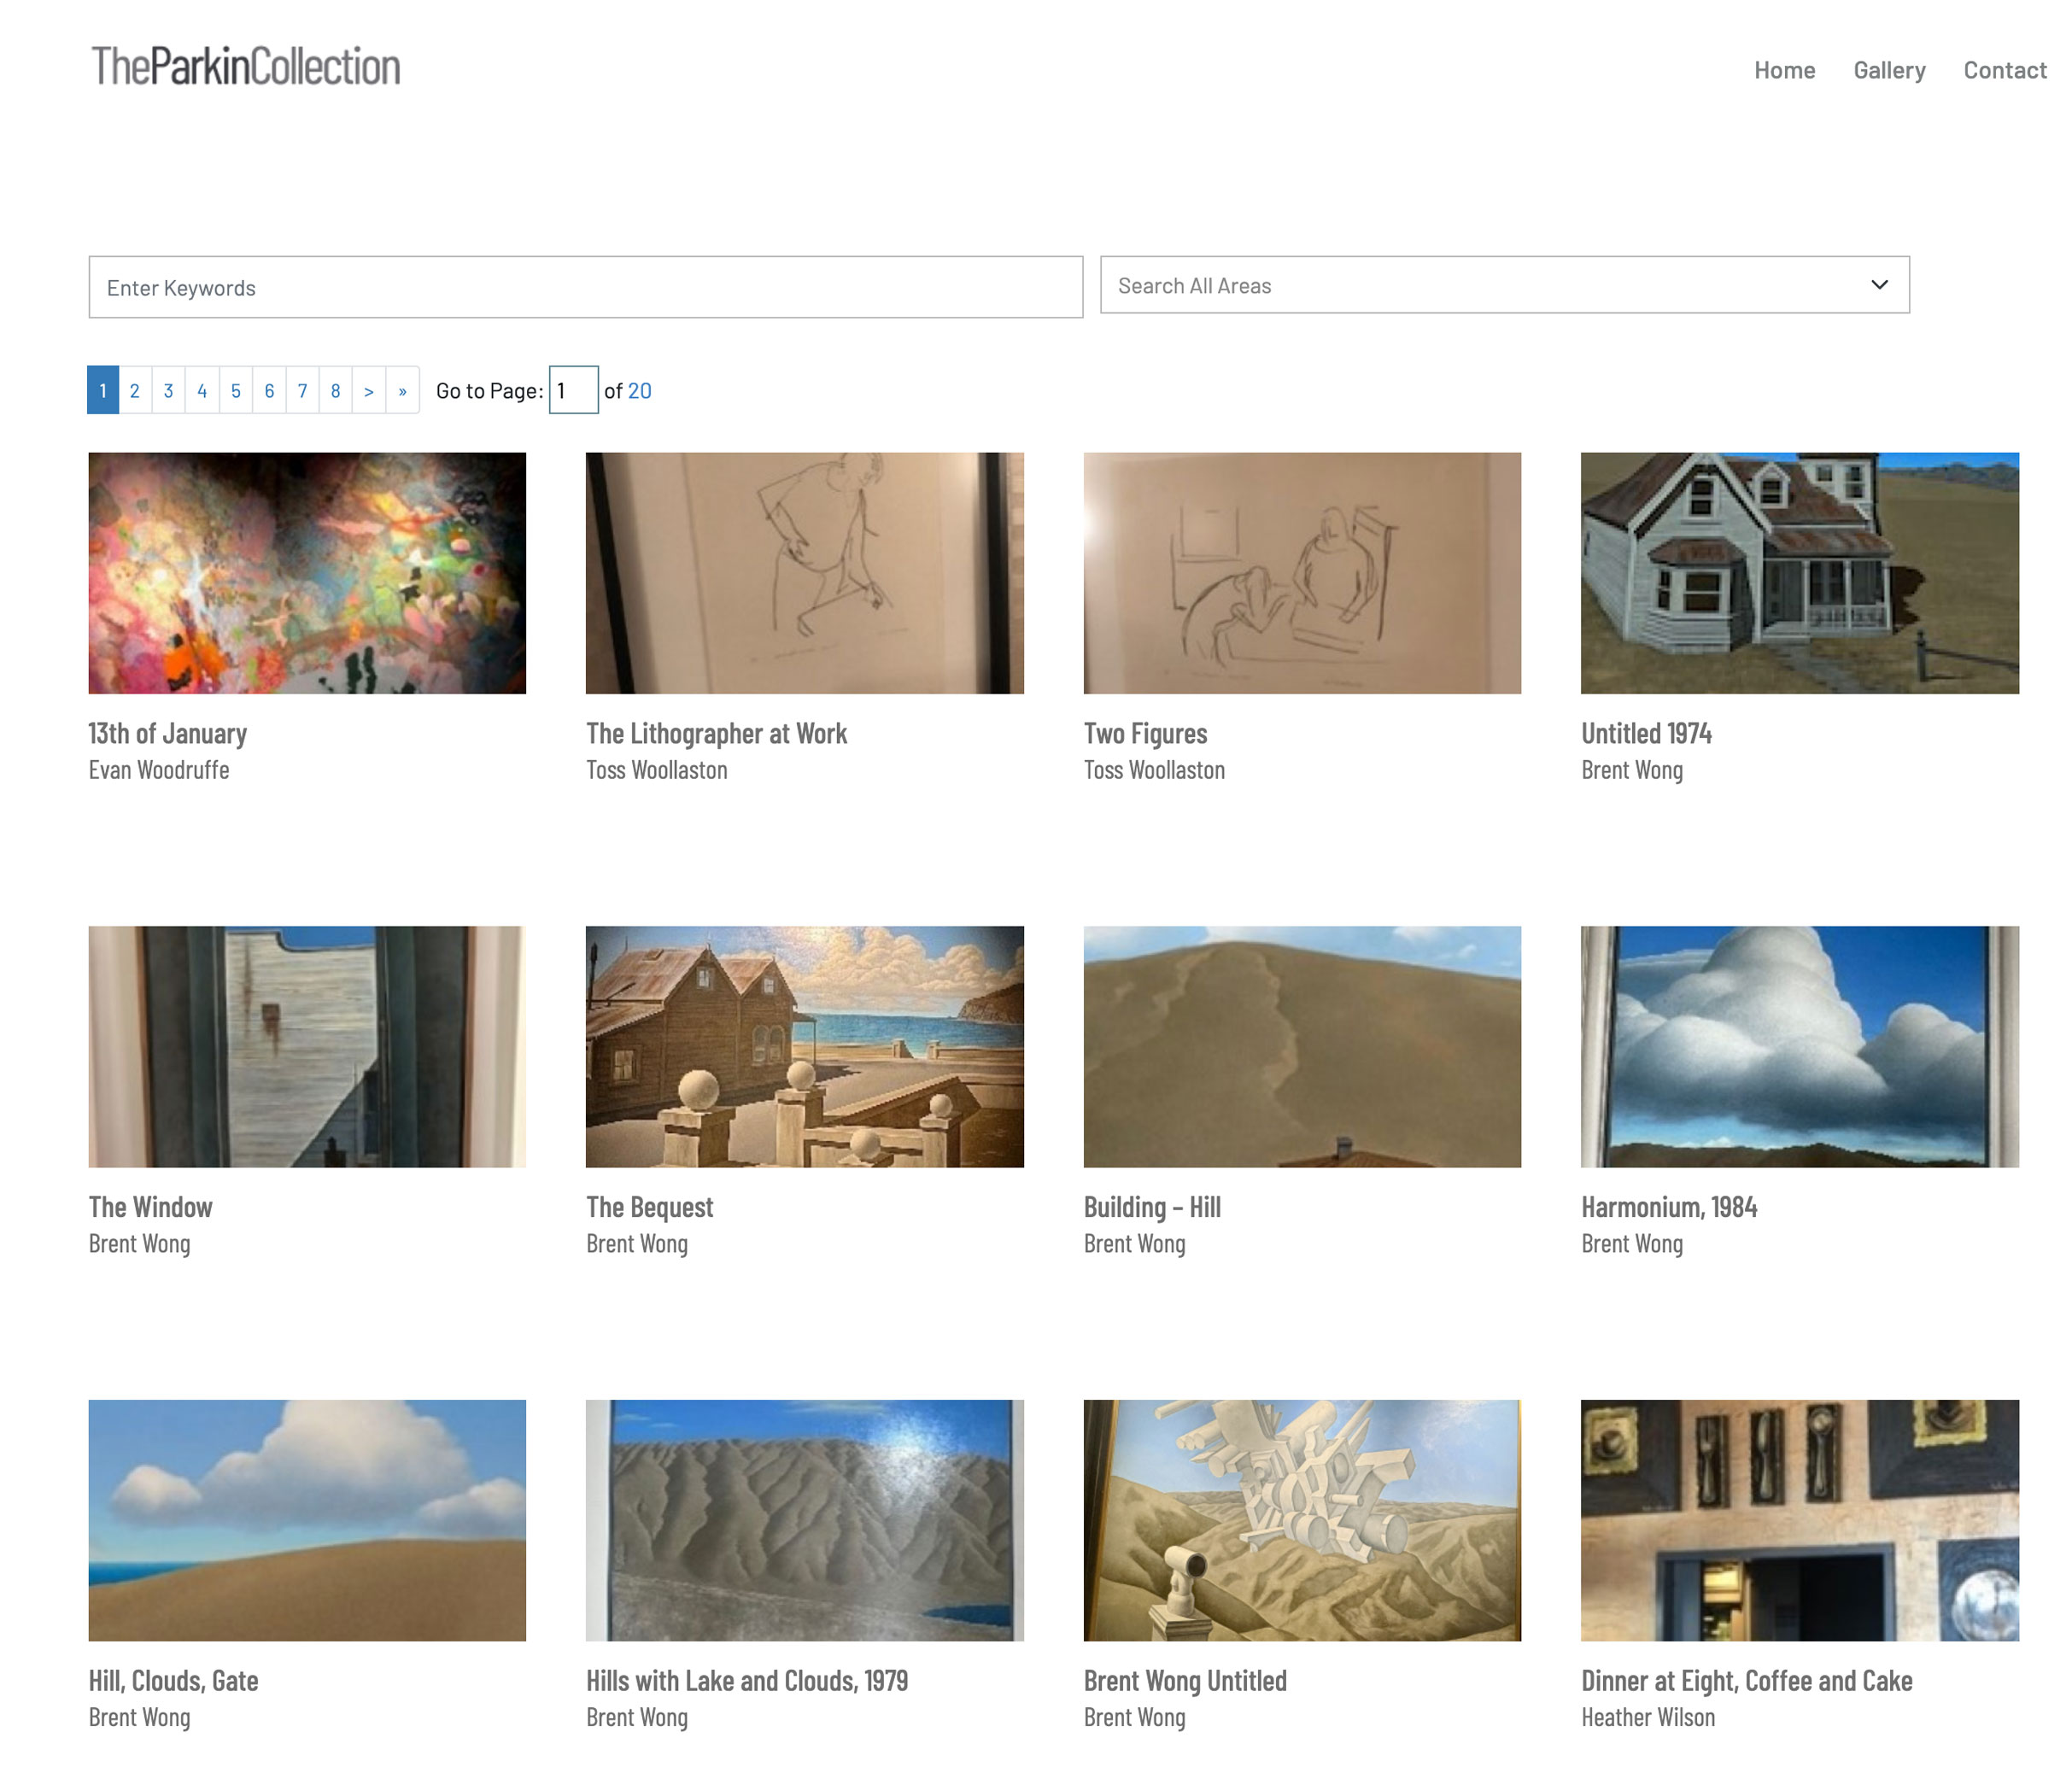
Task: Click Brent Wong under Building – Hill
Action: tap(1134, 1244)
